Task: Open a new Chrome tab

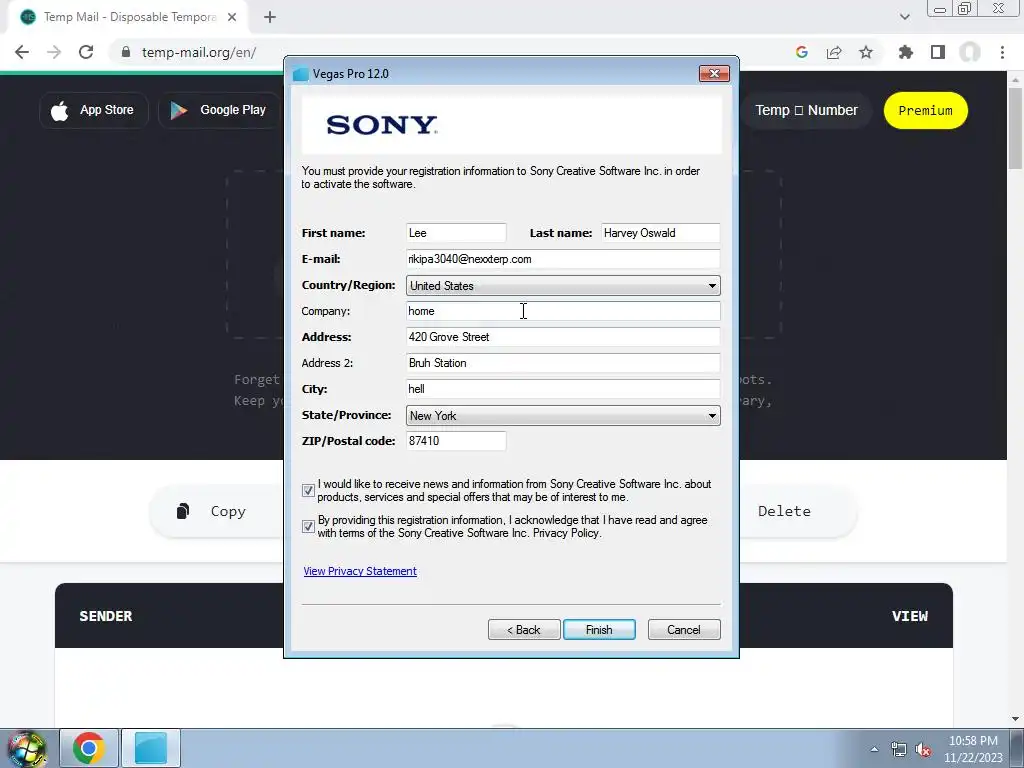Action: pyautogui.click(x=270, y=17)
